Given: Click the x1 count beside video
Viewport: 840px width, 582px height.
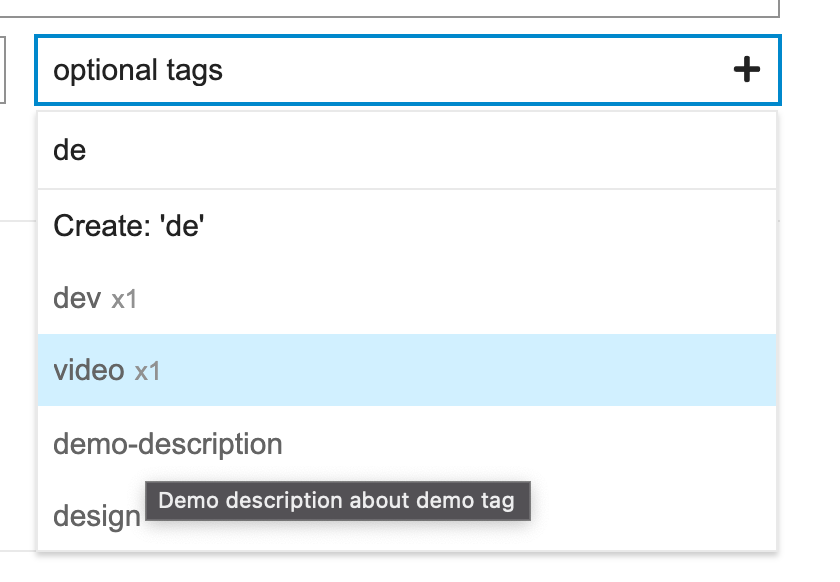Looking at the screenshot, I should point(147,371).
